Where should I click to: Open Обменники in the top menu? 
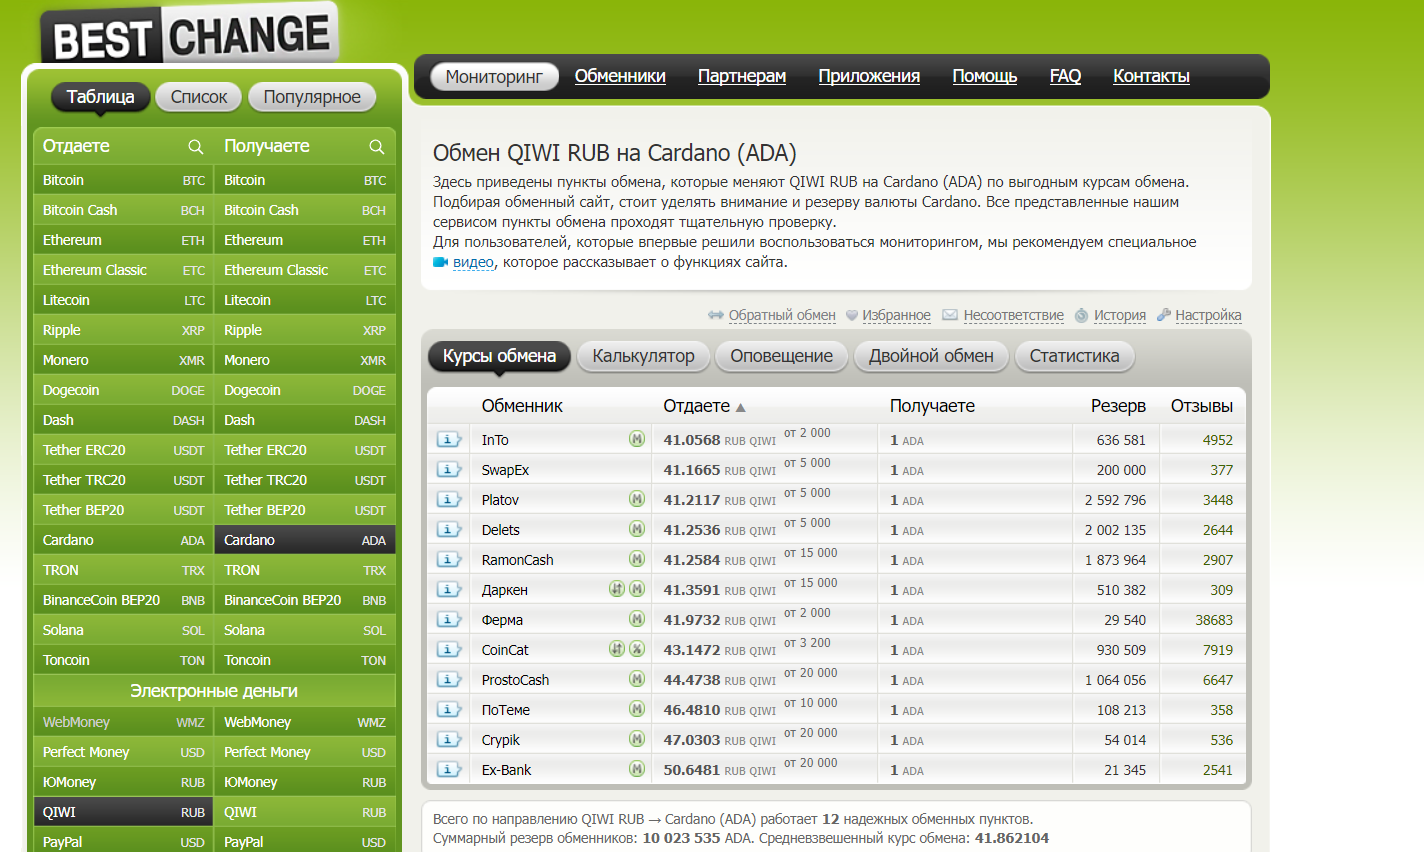pyautogui.click(x=620, y=76)
